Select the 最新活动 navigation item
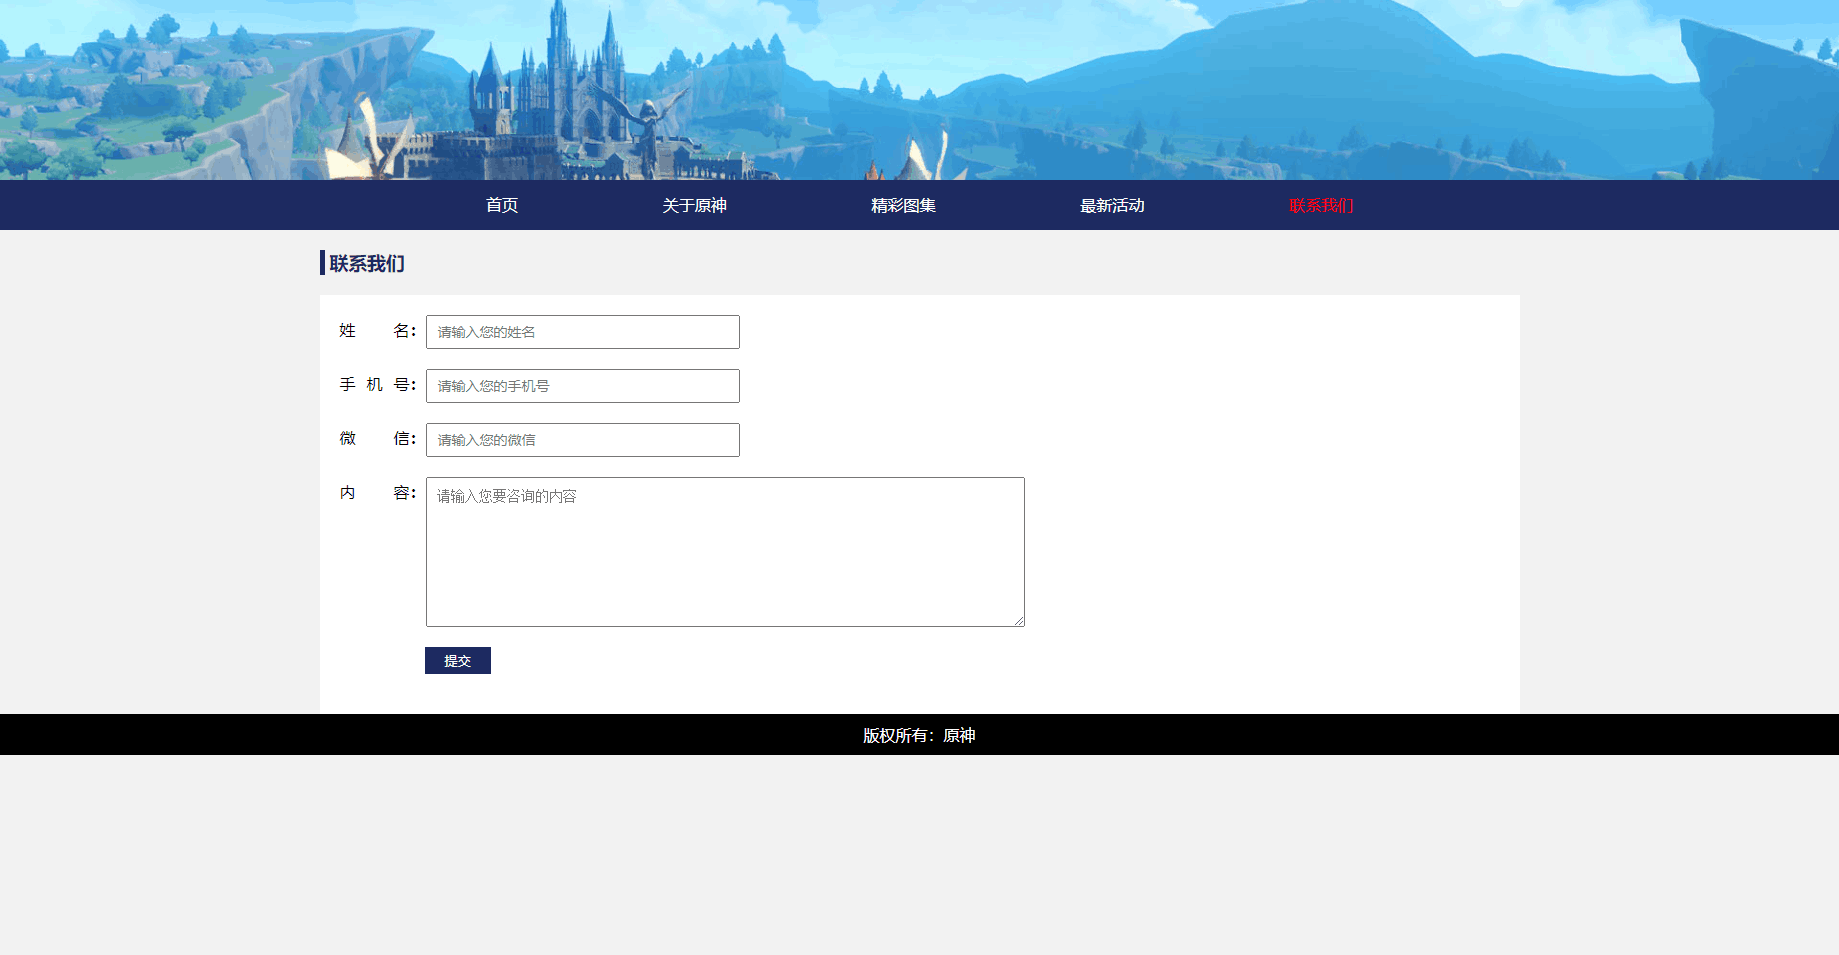 click(1112, 205)
